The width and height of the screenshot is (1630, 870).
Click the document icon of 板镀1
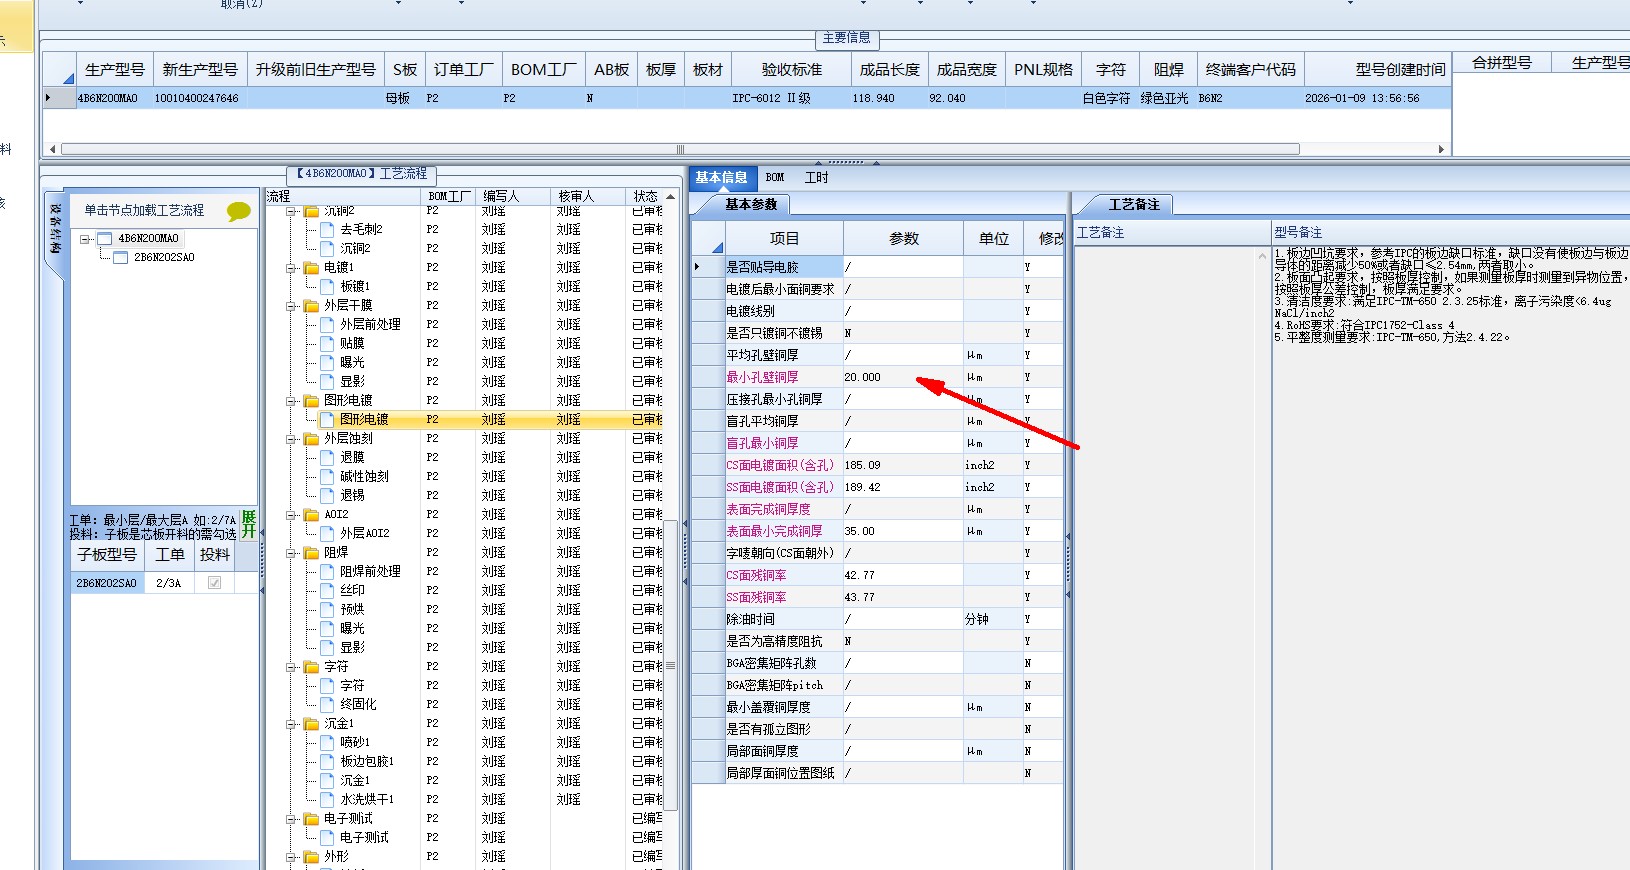327,287
